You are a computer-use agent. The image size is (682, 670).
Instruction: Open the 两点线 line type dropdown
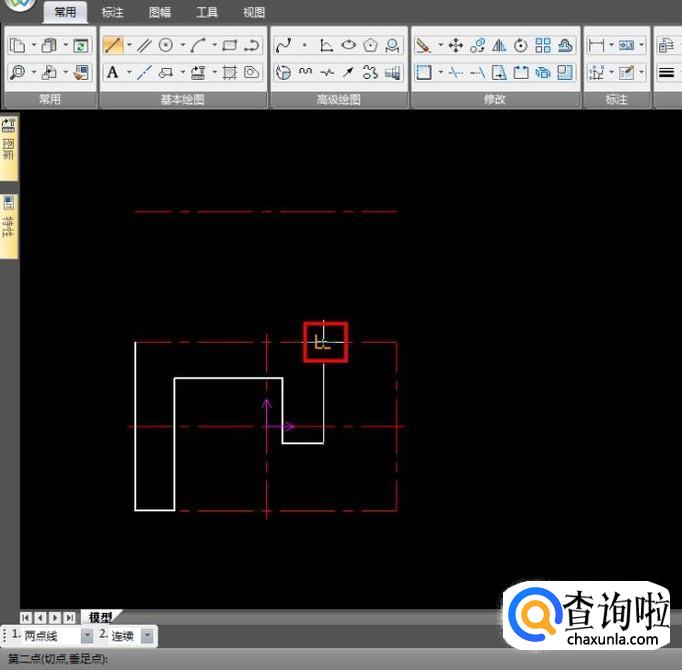click(x=87, y=636)
